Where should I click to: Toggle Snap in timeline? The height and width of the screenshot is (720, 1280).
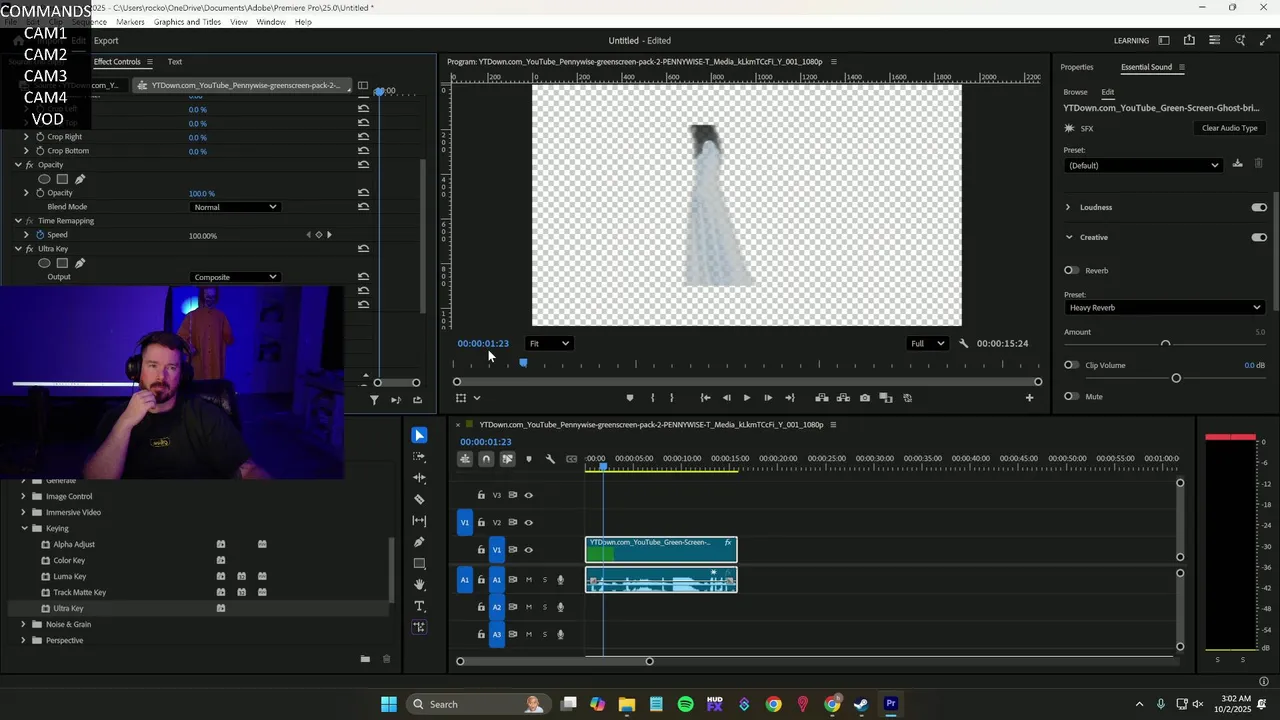click(x=486, y=459)
